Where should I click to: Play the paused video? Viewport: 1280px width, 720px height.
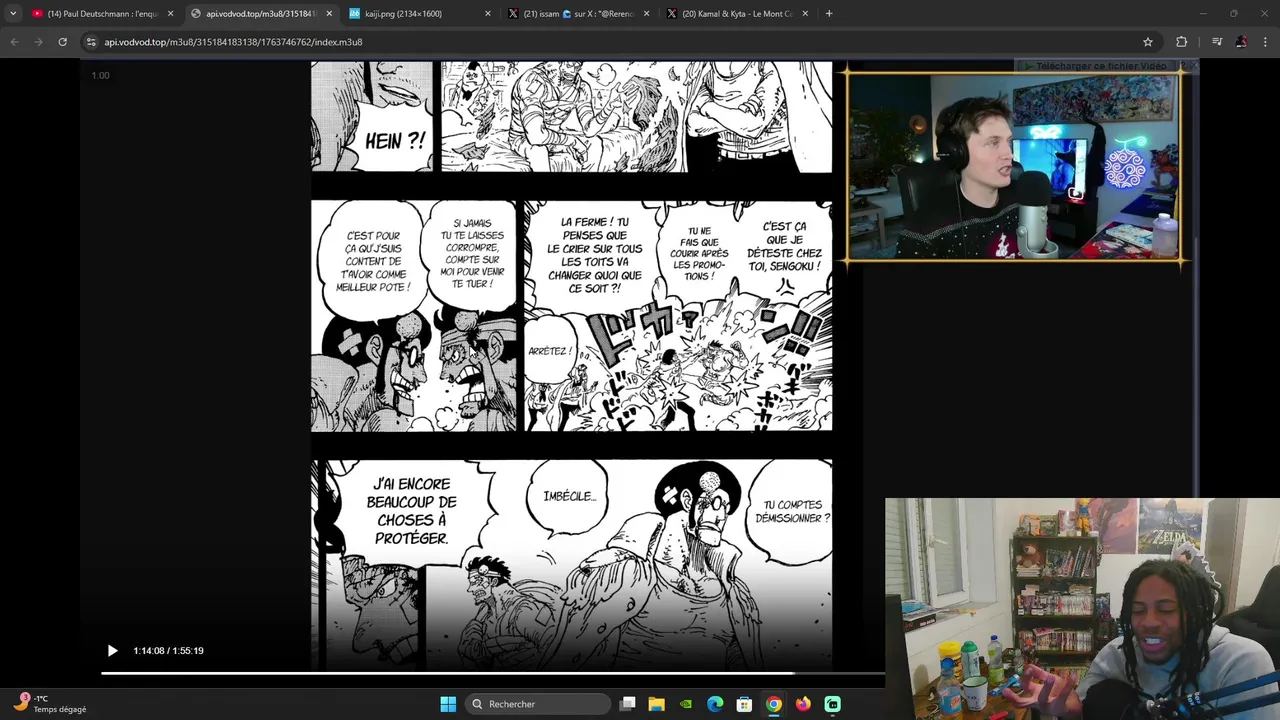(x=112, y=650)
